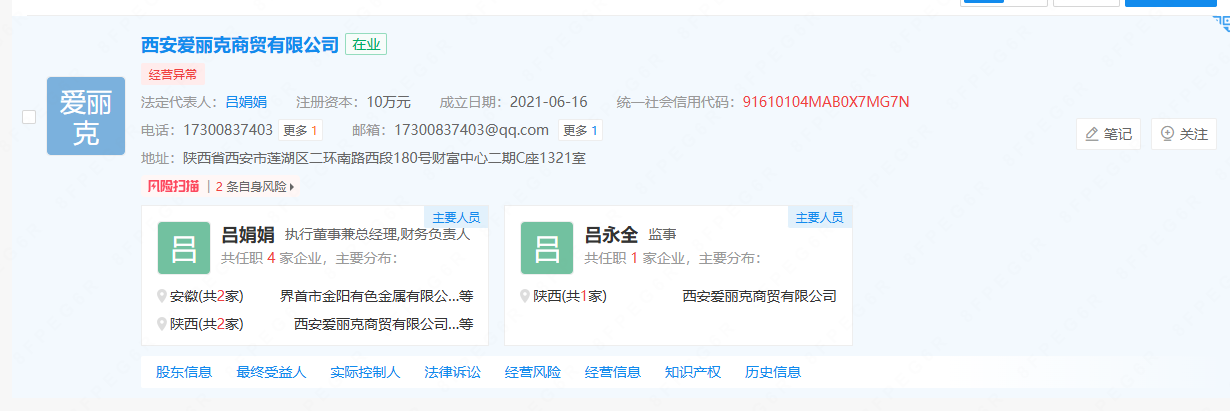Switch to 实际控制人 tab
Screen dimensions: 1230x411
click(365, 372)
